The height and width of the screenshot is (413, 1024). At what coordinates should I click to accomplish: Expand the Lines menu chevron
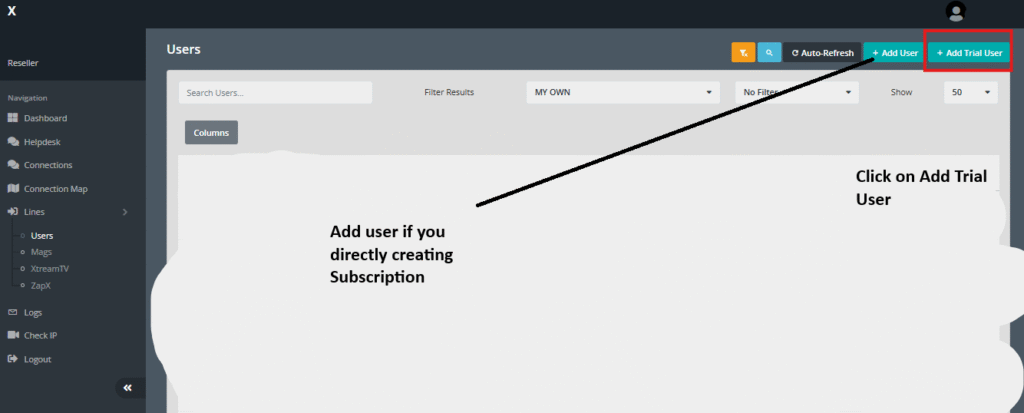[124, 212]
